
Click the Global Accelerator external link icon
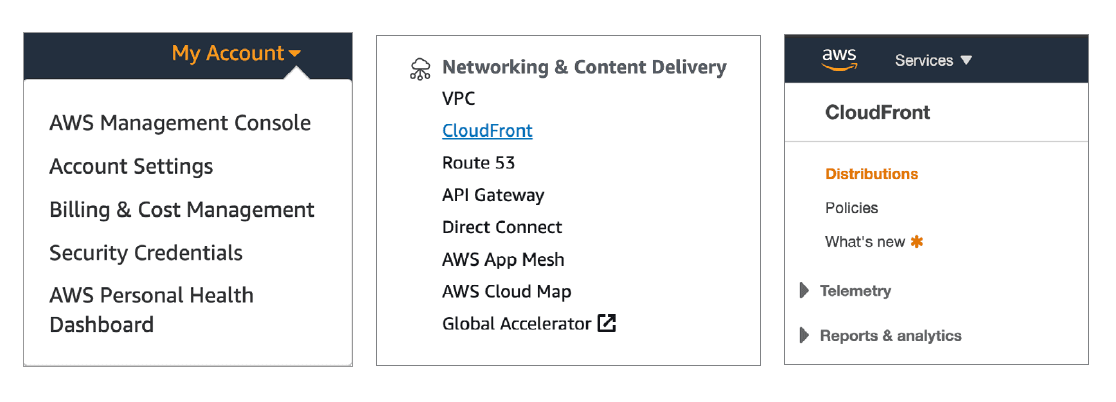click(607, 324)
